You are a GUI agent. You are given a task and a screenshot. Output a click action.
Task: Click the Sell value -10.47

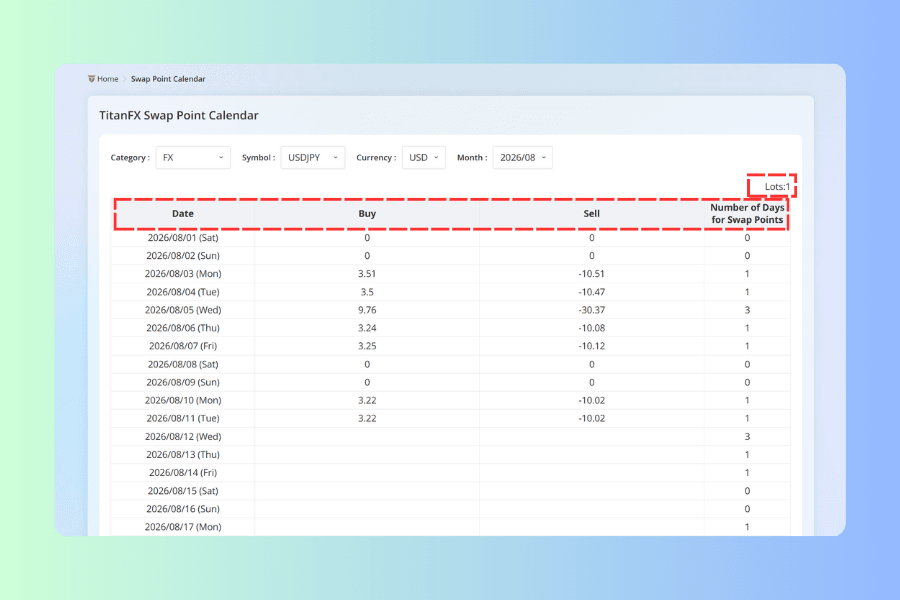591,292
